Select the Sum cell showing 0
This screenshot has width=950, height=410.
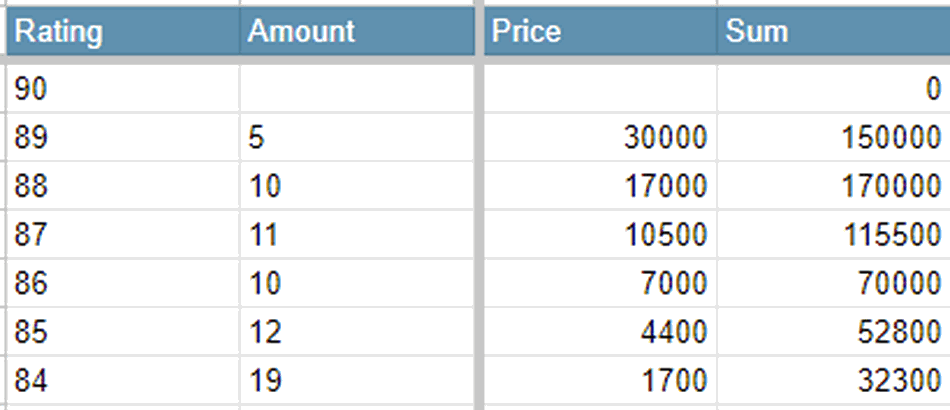pos(832,89)
